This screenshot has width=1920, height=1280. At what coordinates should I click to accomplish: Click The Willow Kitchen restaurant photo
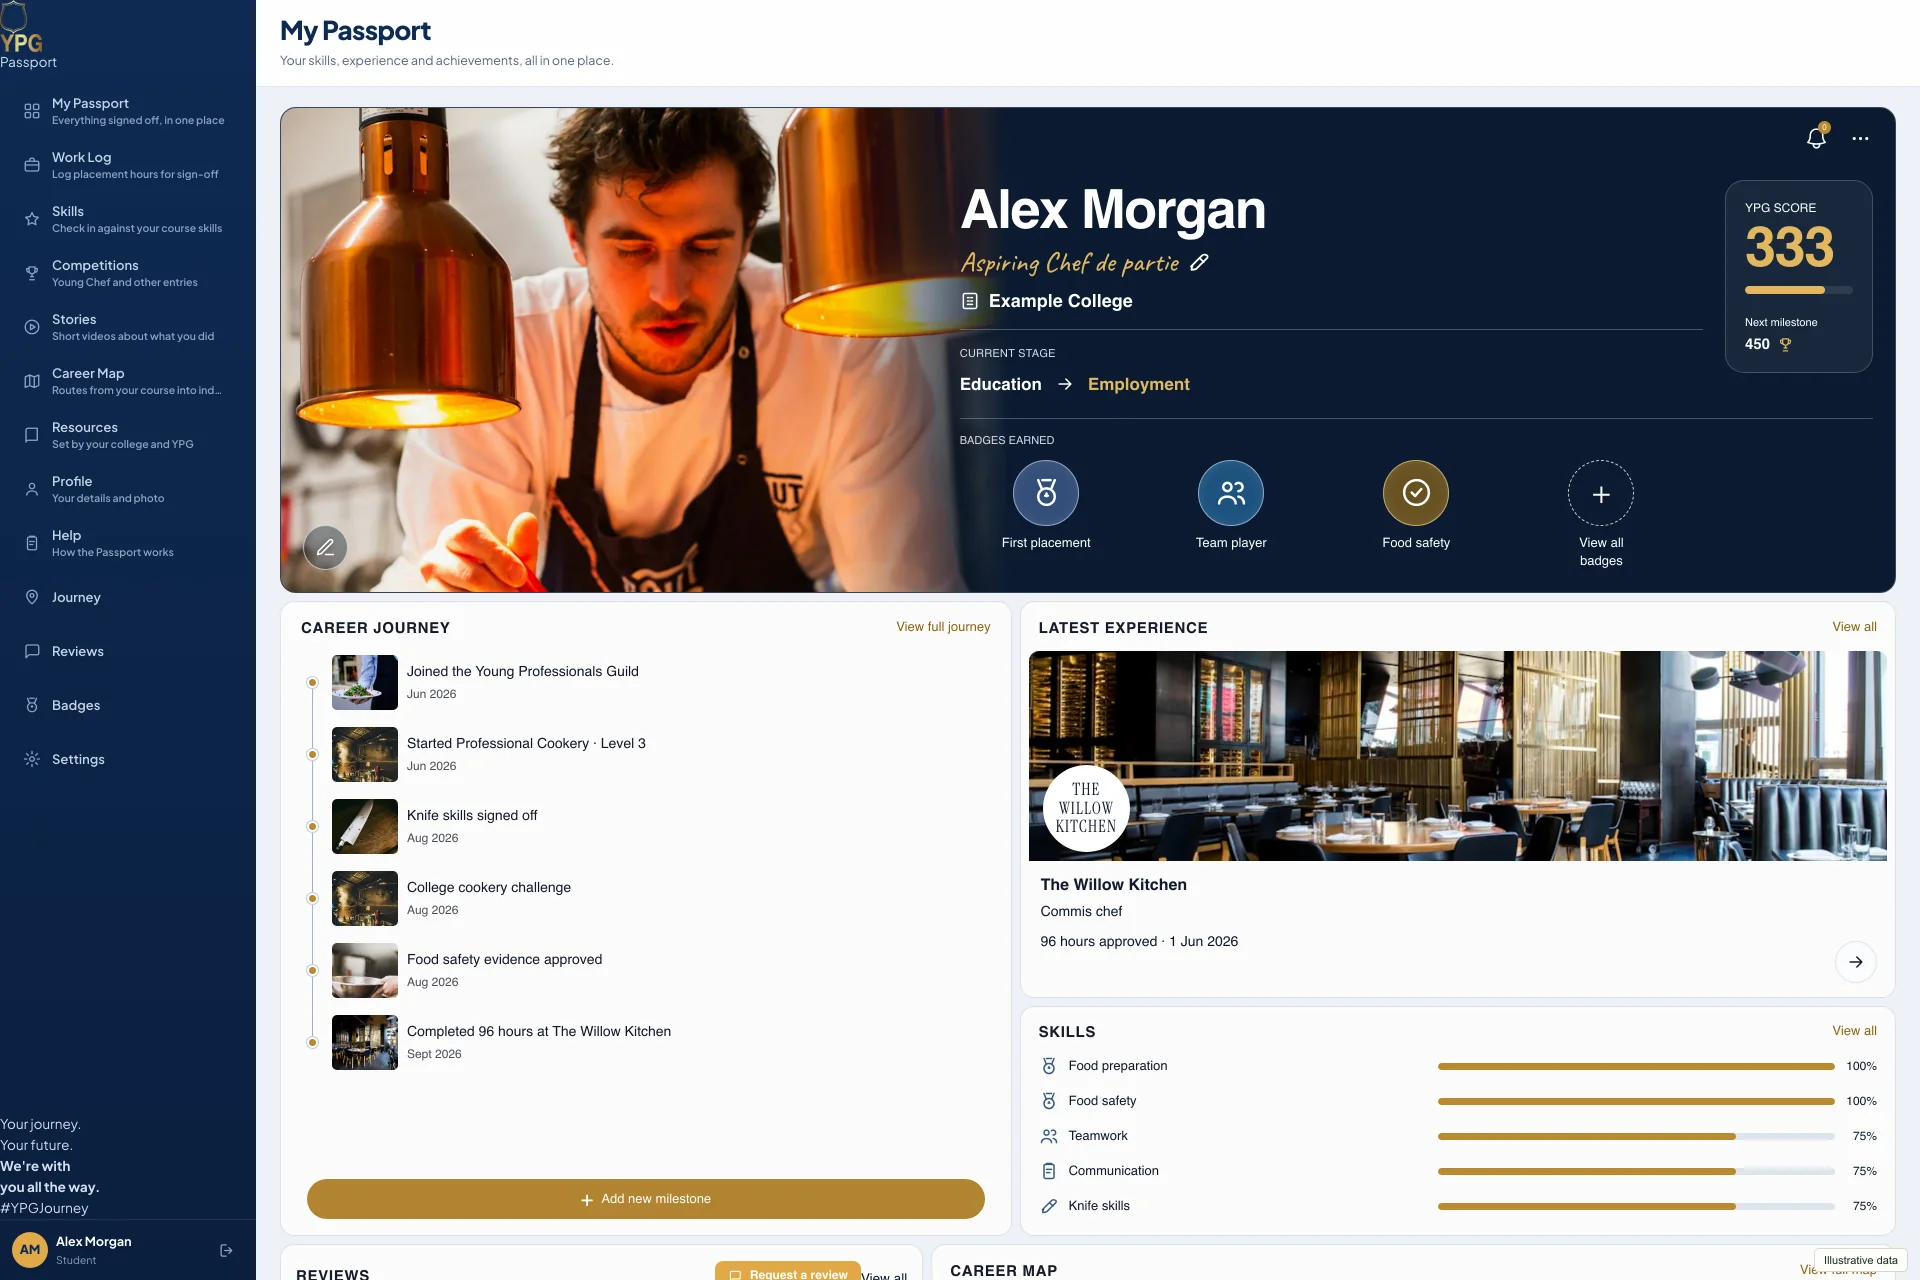click(x=1458, y=756)
